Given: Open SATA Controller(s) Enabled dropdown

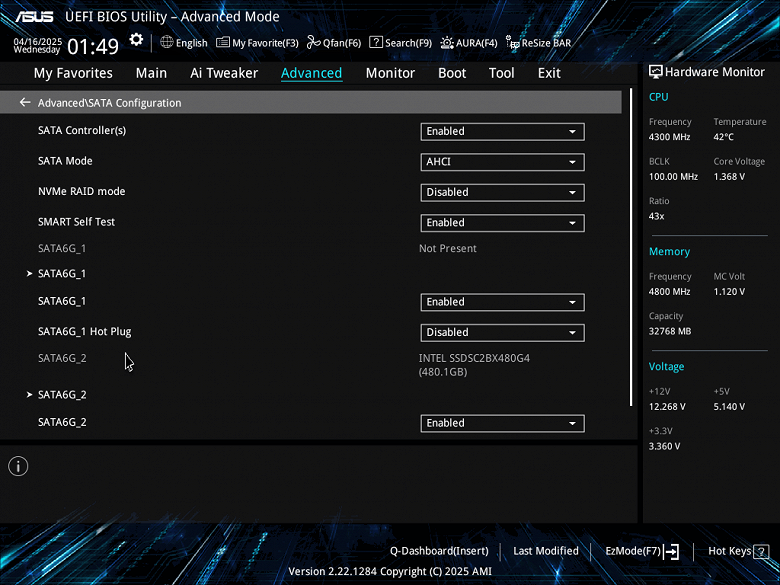Looking at the screenshot, I should tap(502, 131).
